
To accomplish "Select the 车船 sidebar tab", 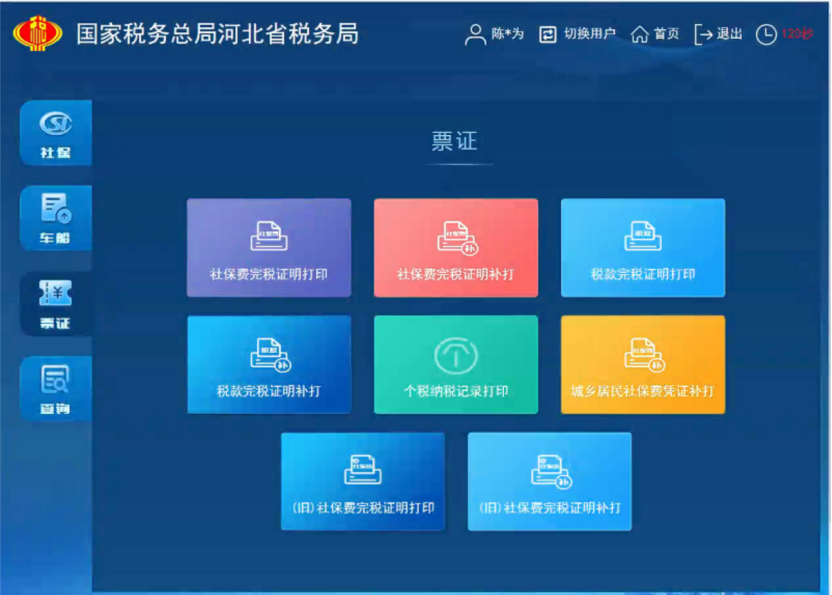I will 55,217.
